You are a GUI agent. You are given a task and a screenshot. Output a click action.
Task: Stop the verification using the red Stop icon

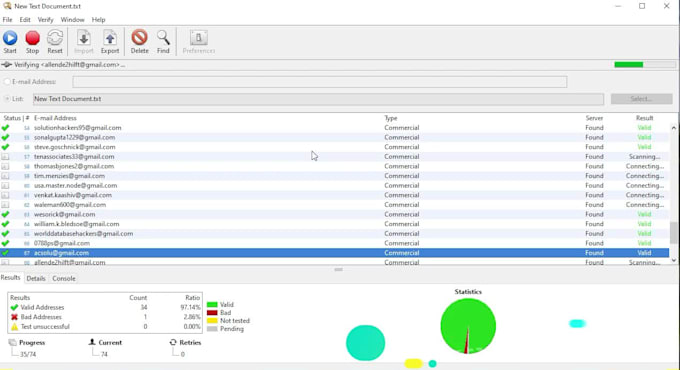click(x=33, y=38)
